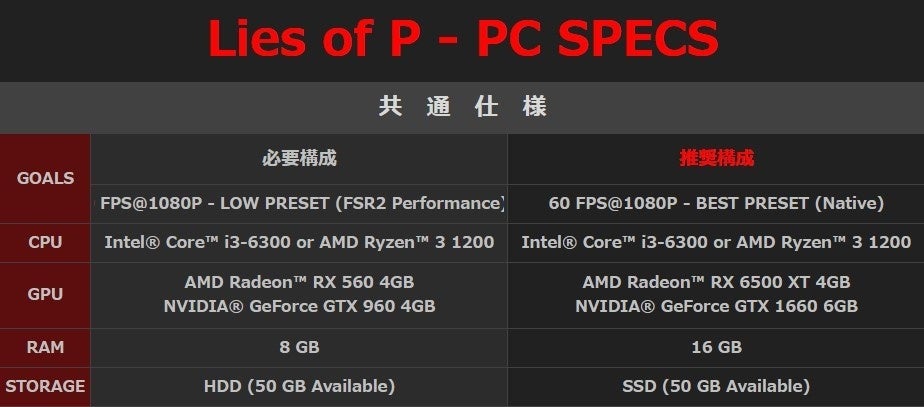Click the 共通仕様 section header
Screen dimensions: 924x407
point(462,107)
